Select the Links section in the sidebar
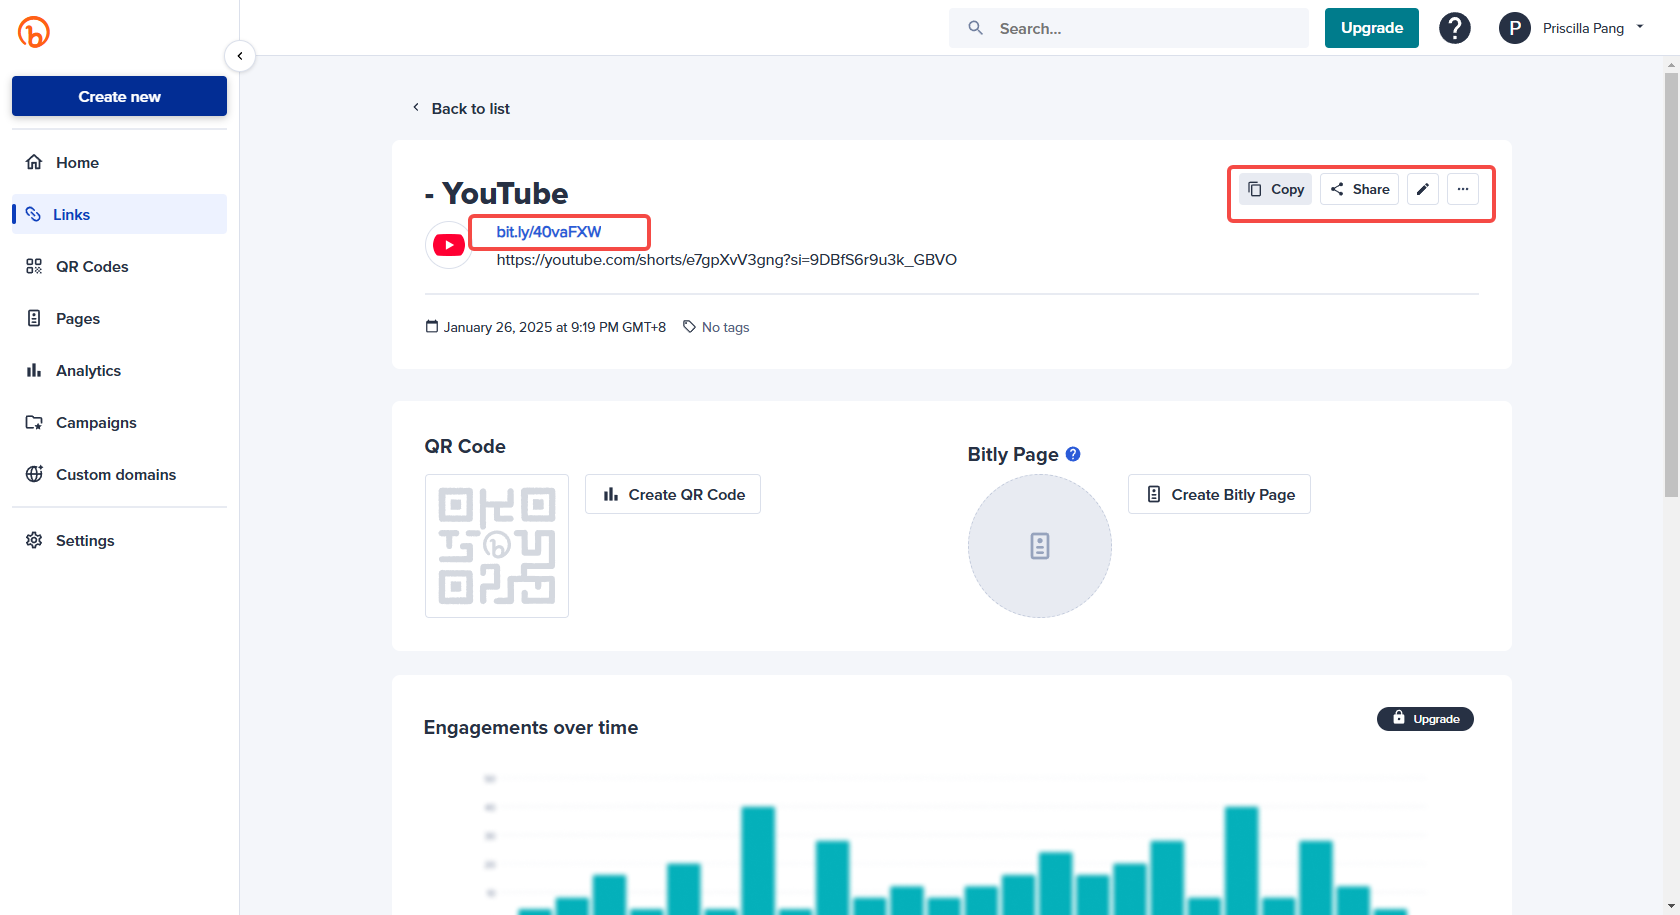 click(x=71, y=214)
